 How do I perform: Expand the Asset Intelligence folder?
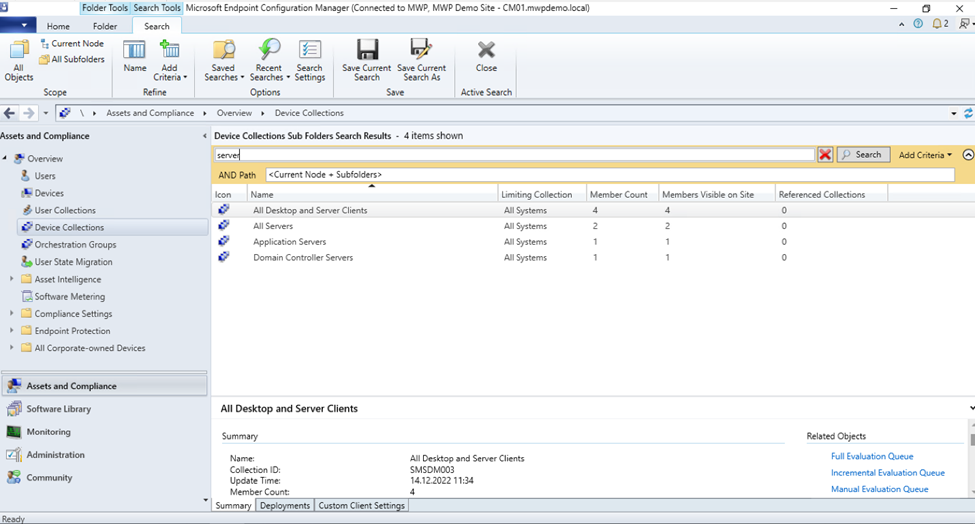[x=11, y=279]
